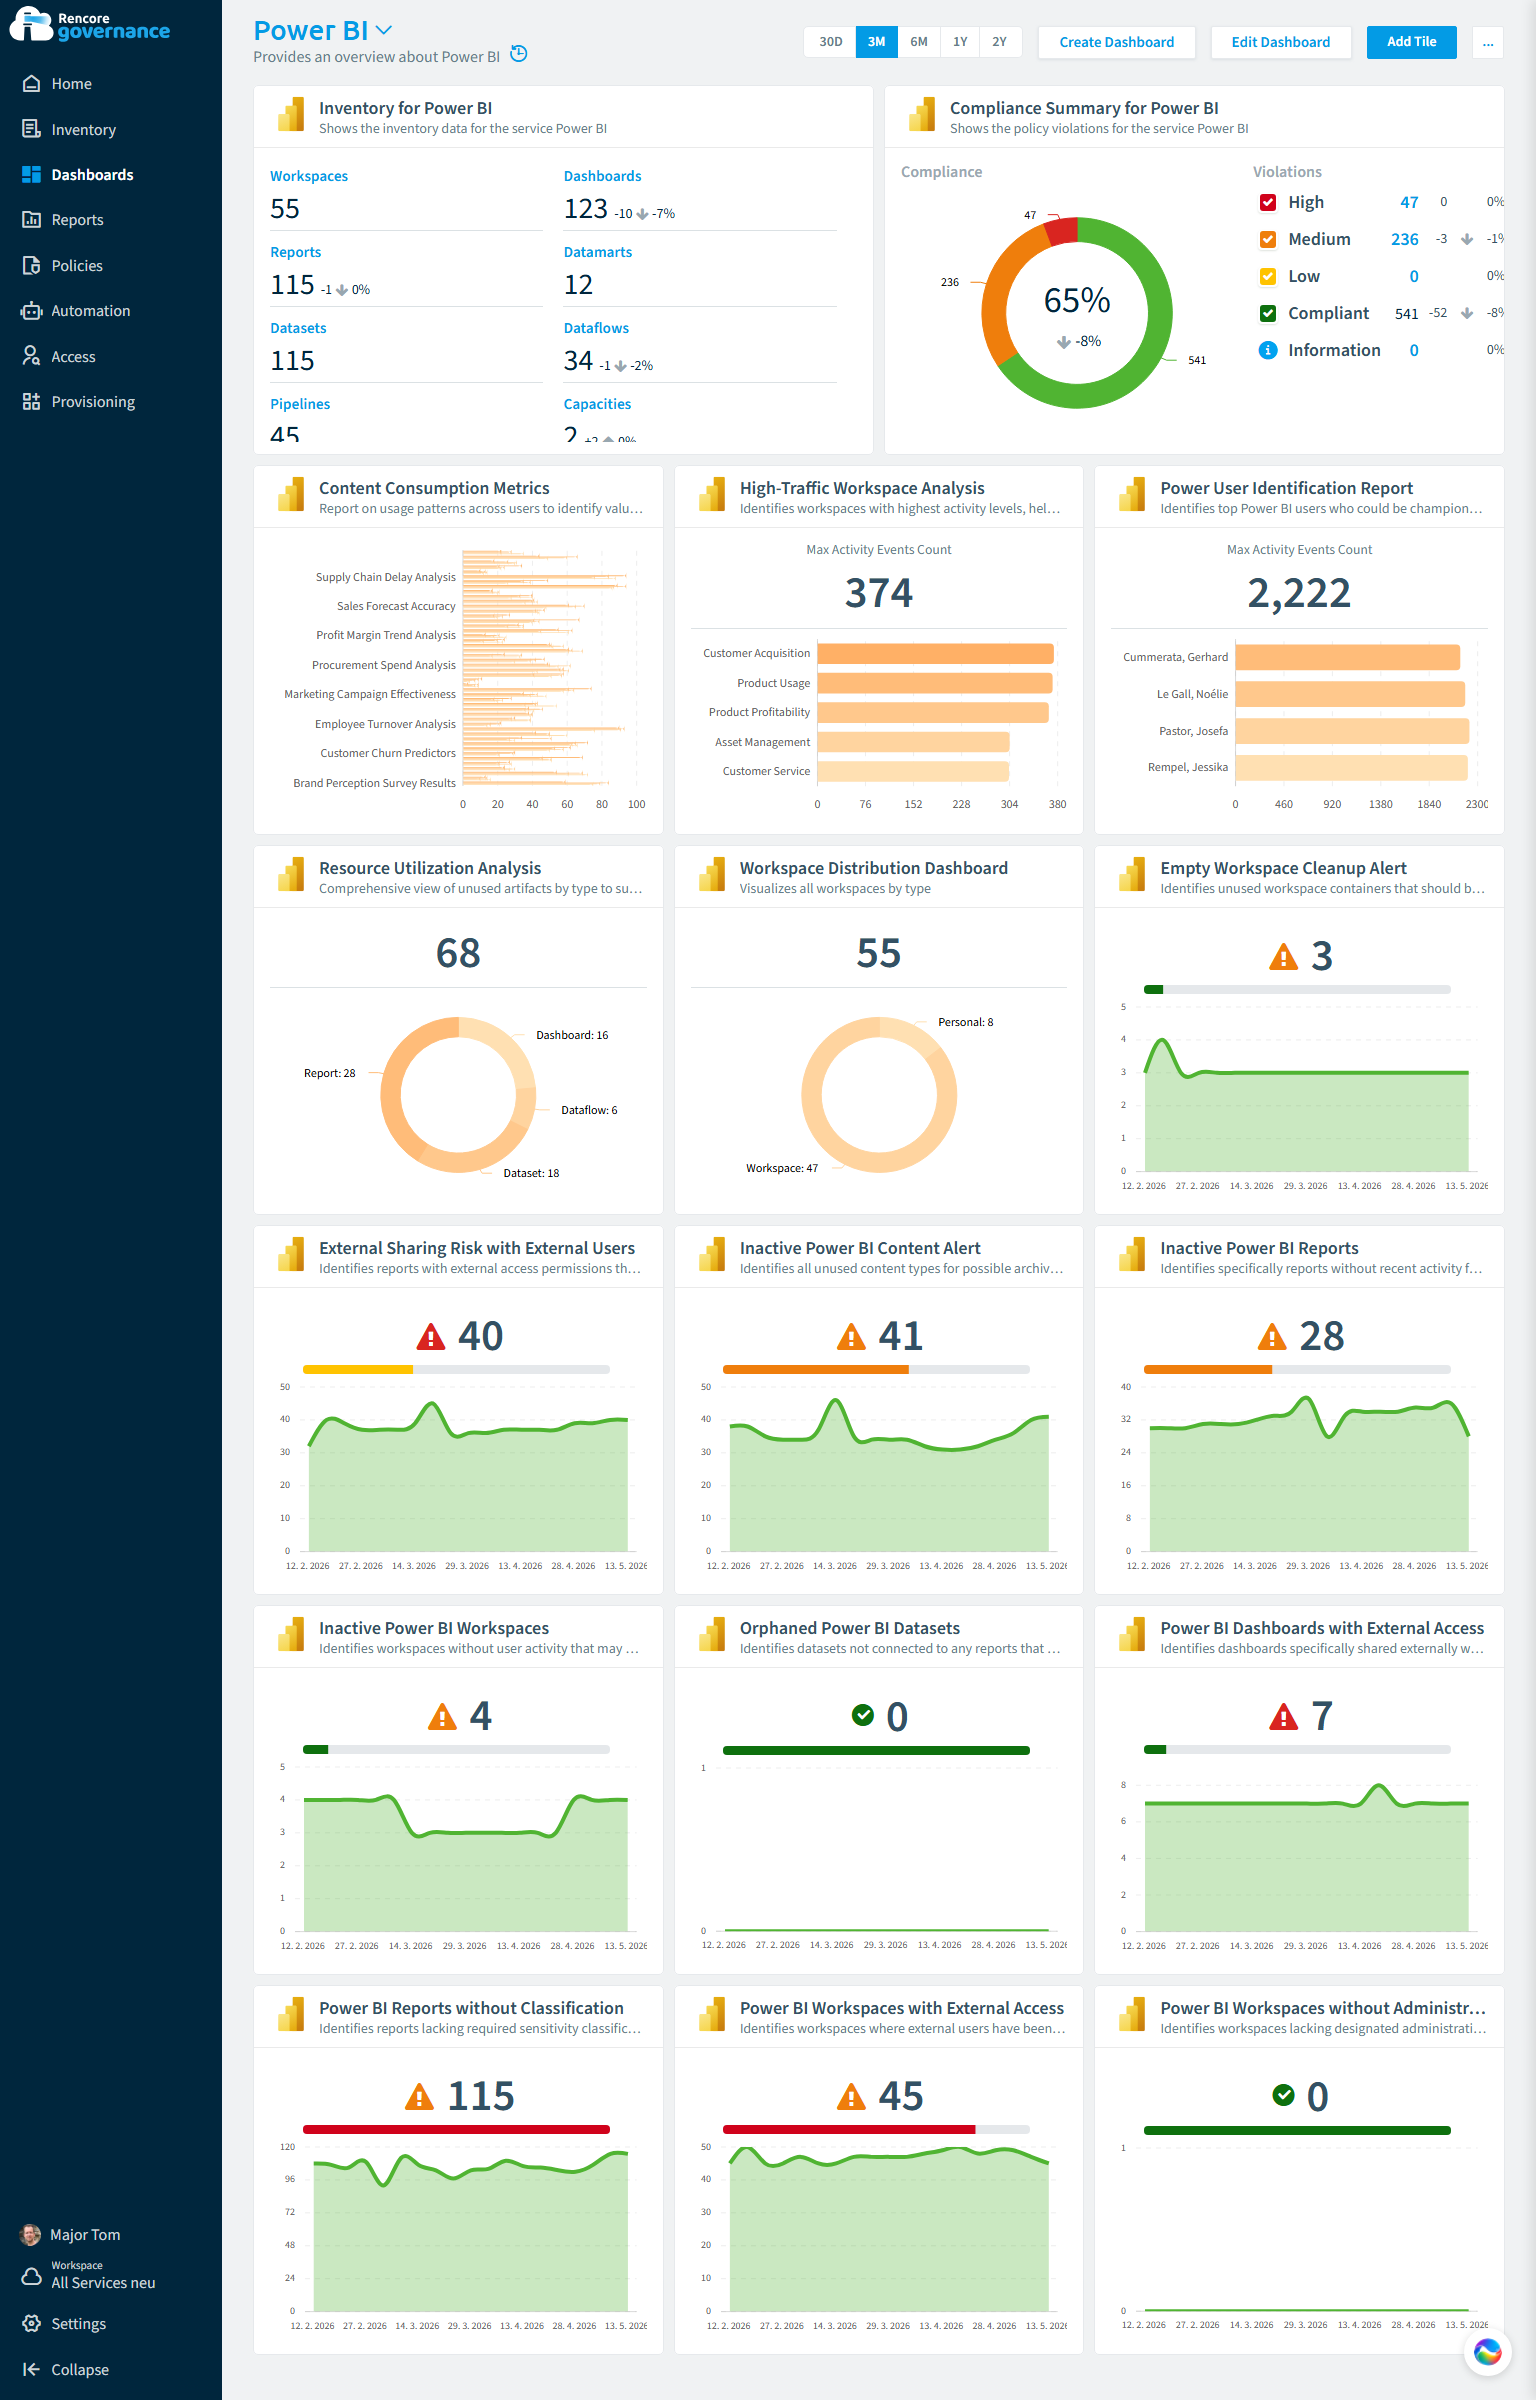Select the 2Y time range tab
Screen dimensions: 1536x2400
pos(999,42)
